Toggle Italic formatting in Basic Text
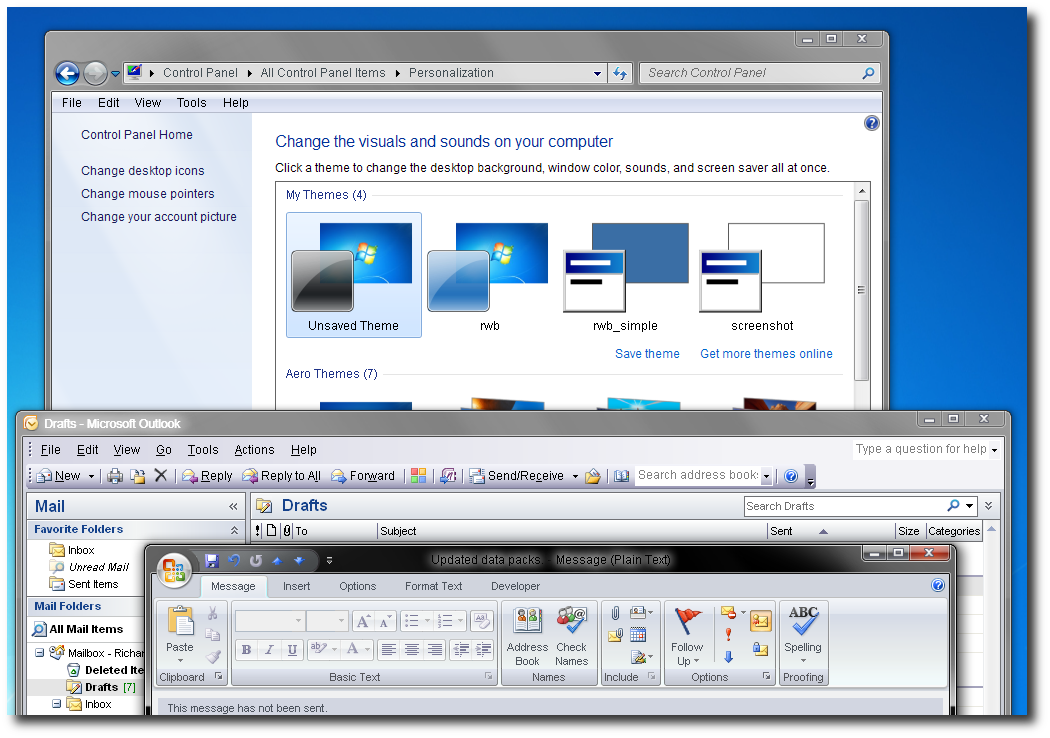Image resolution: width=1050 pixels, height=738 pixels. (269, 649)
